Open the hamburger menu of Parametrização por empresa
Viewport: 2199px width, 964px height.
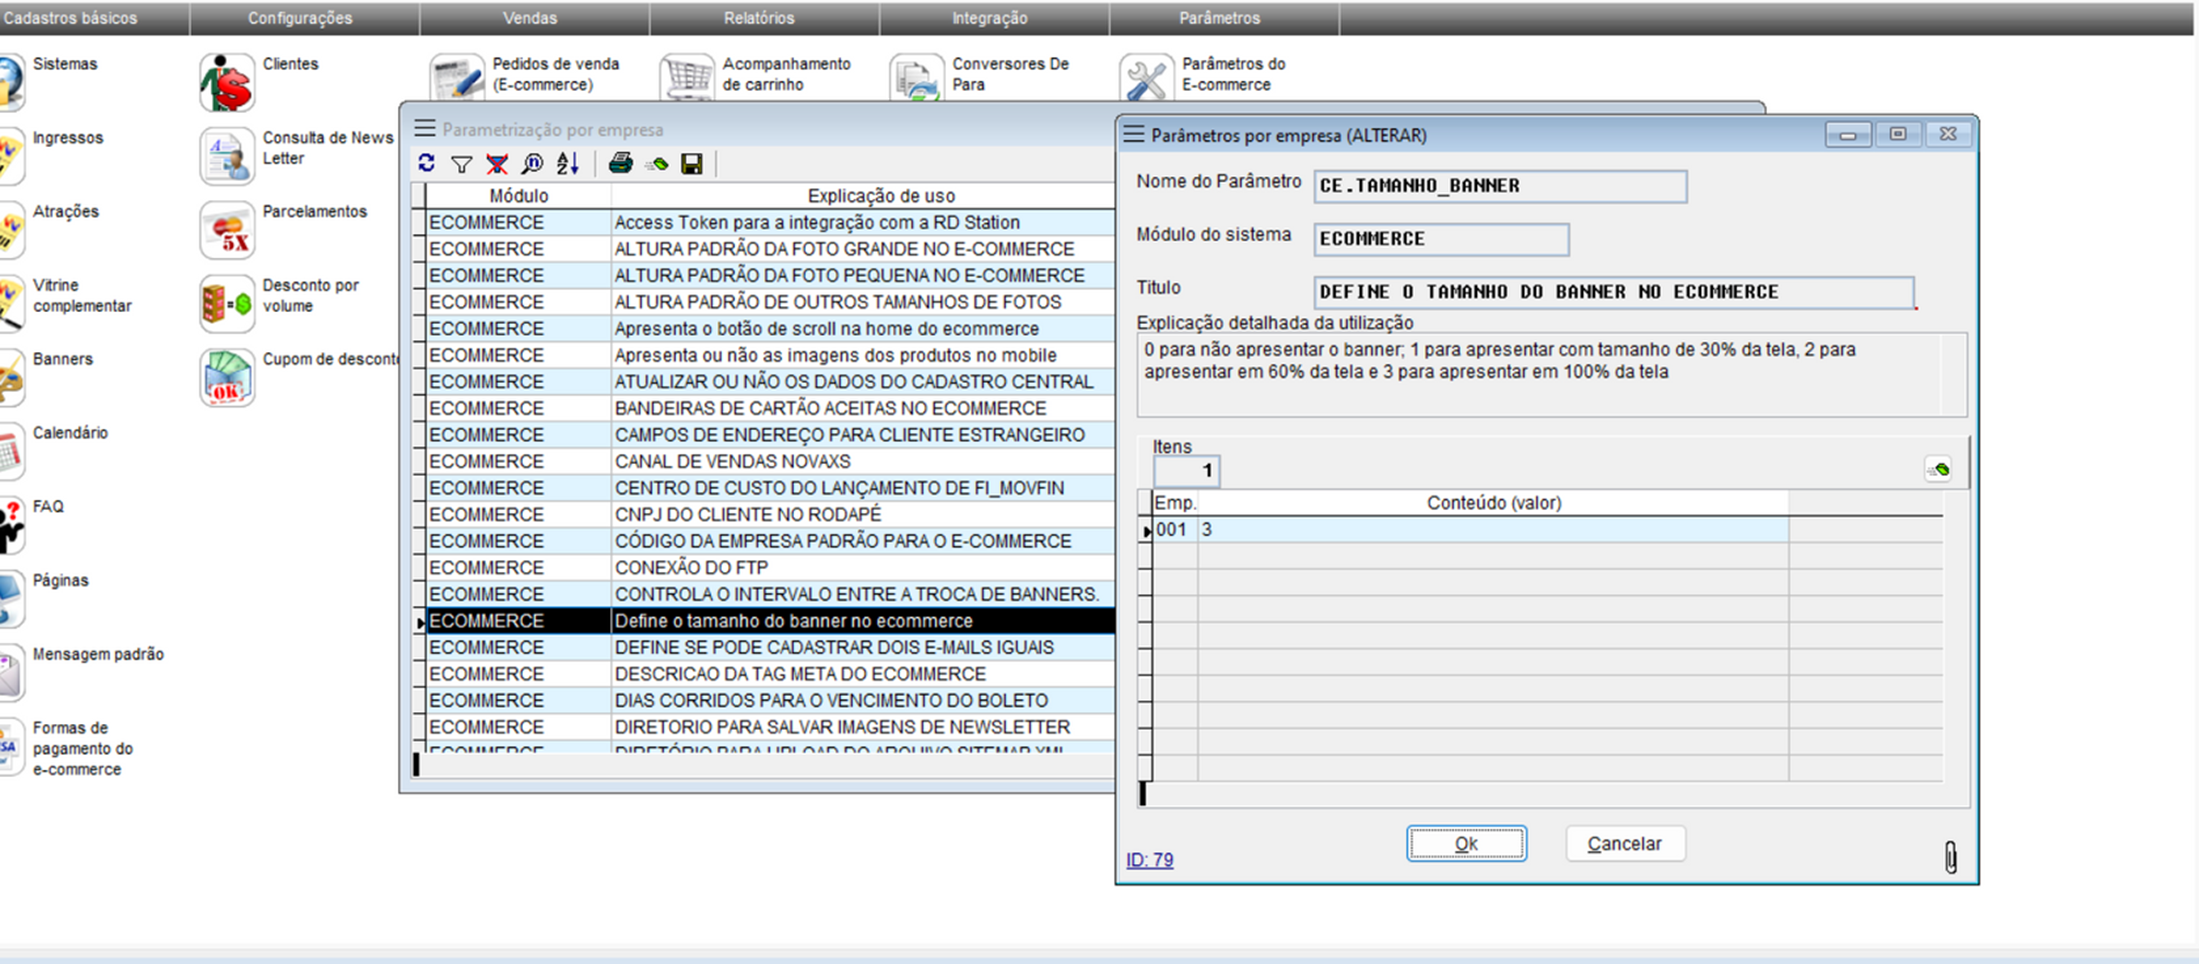[425, 129]
